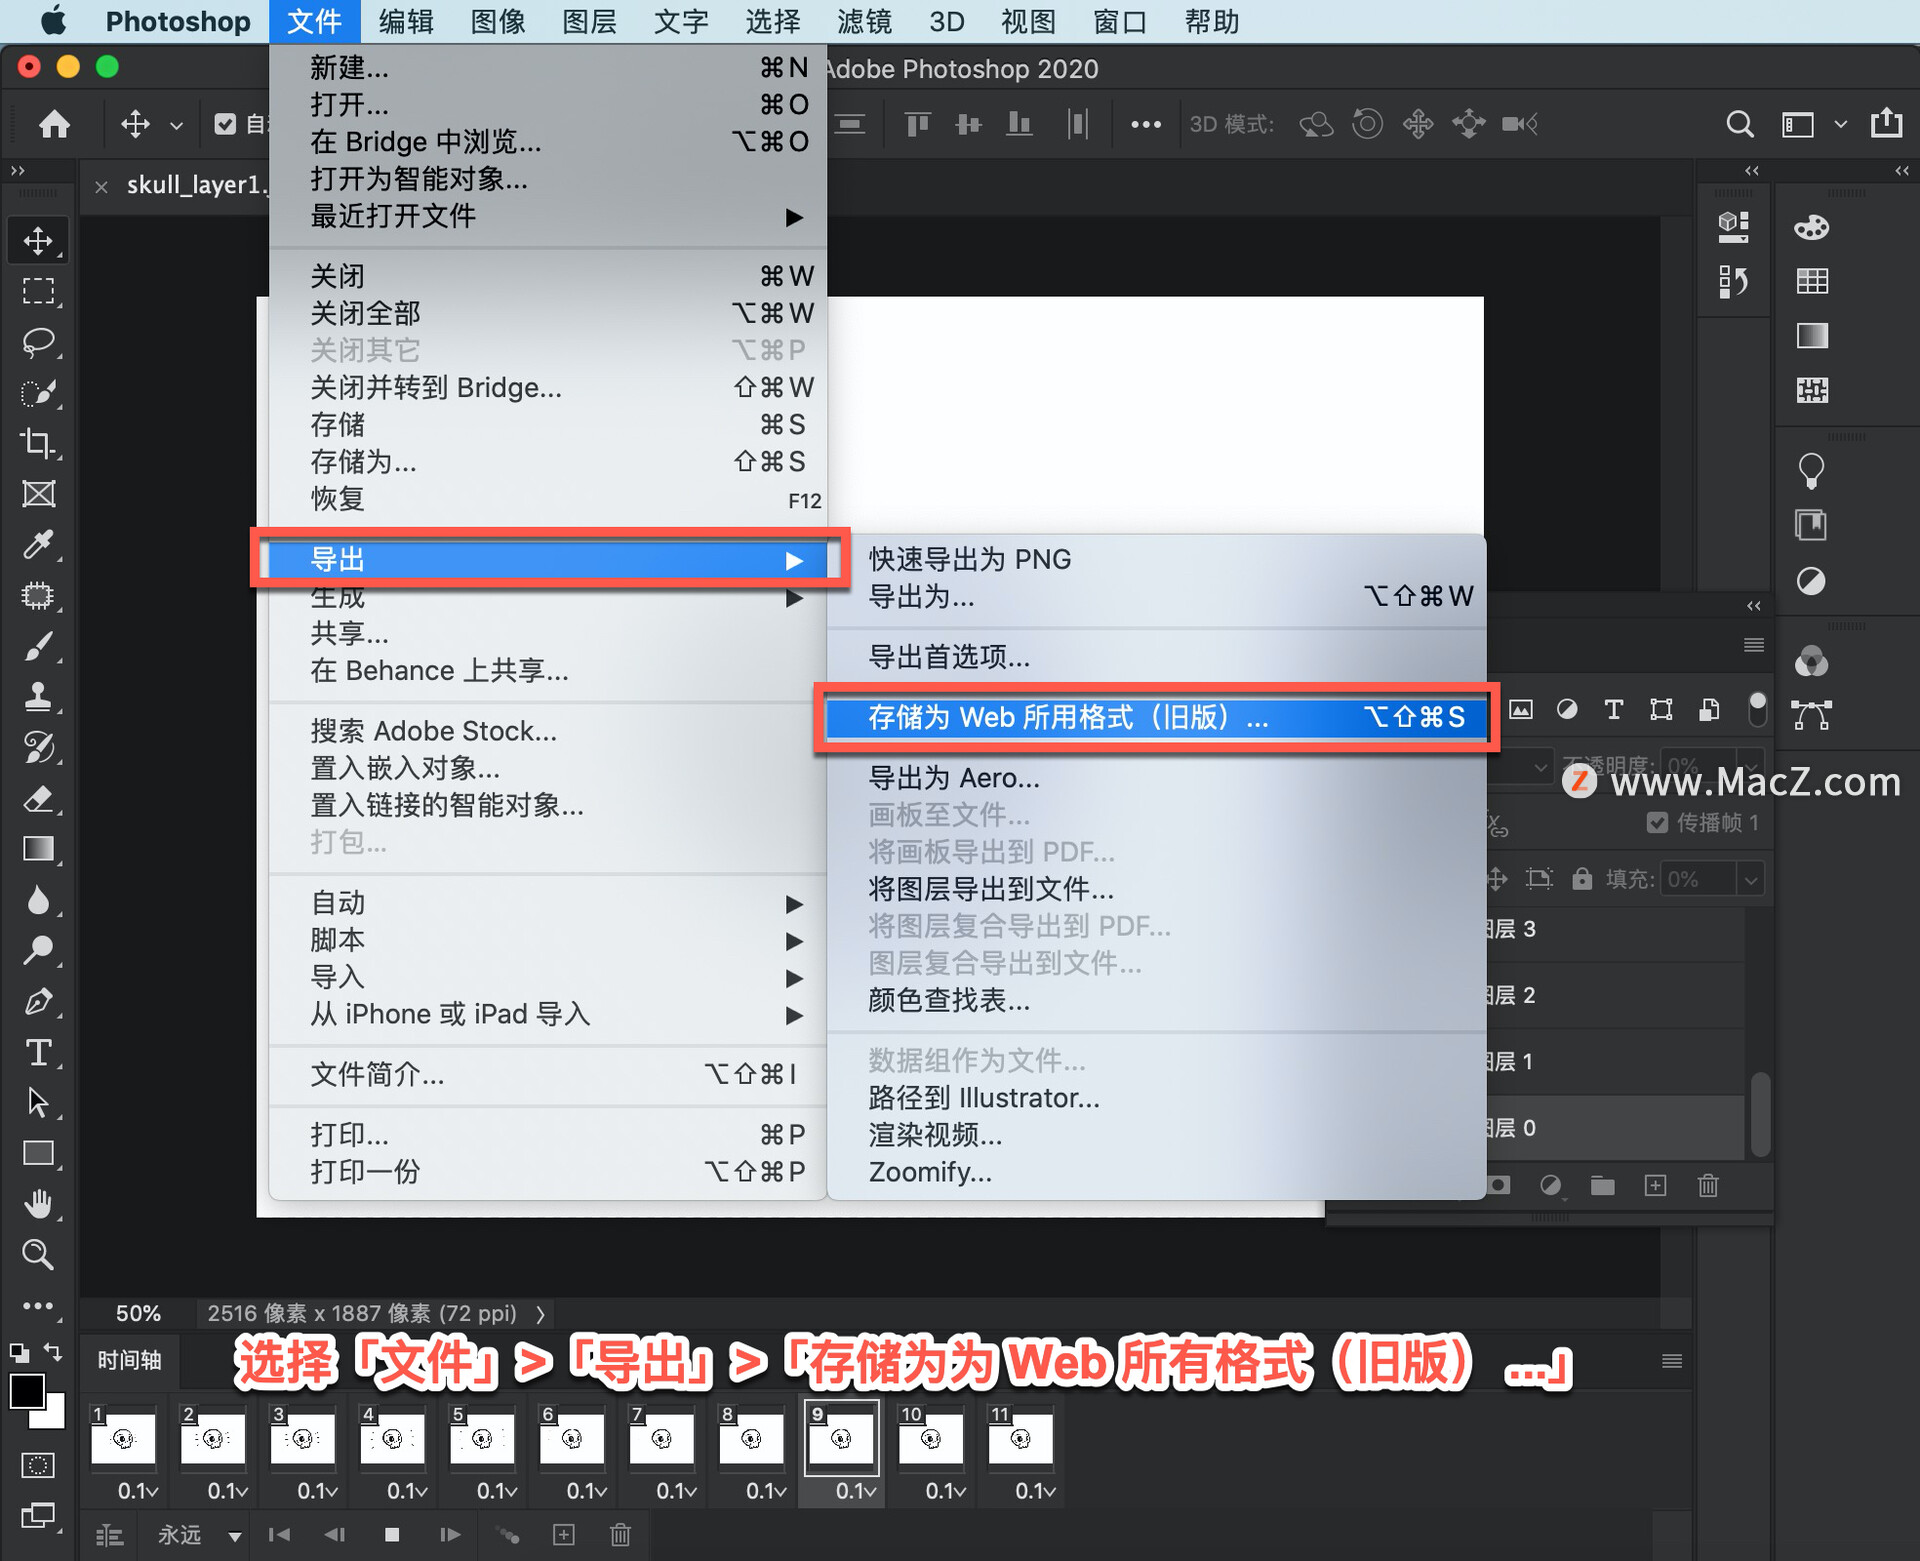
Task: Select the Path Selection tool
Action: click(38, 1102)
